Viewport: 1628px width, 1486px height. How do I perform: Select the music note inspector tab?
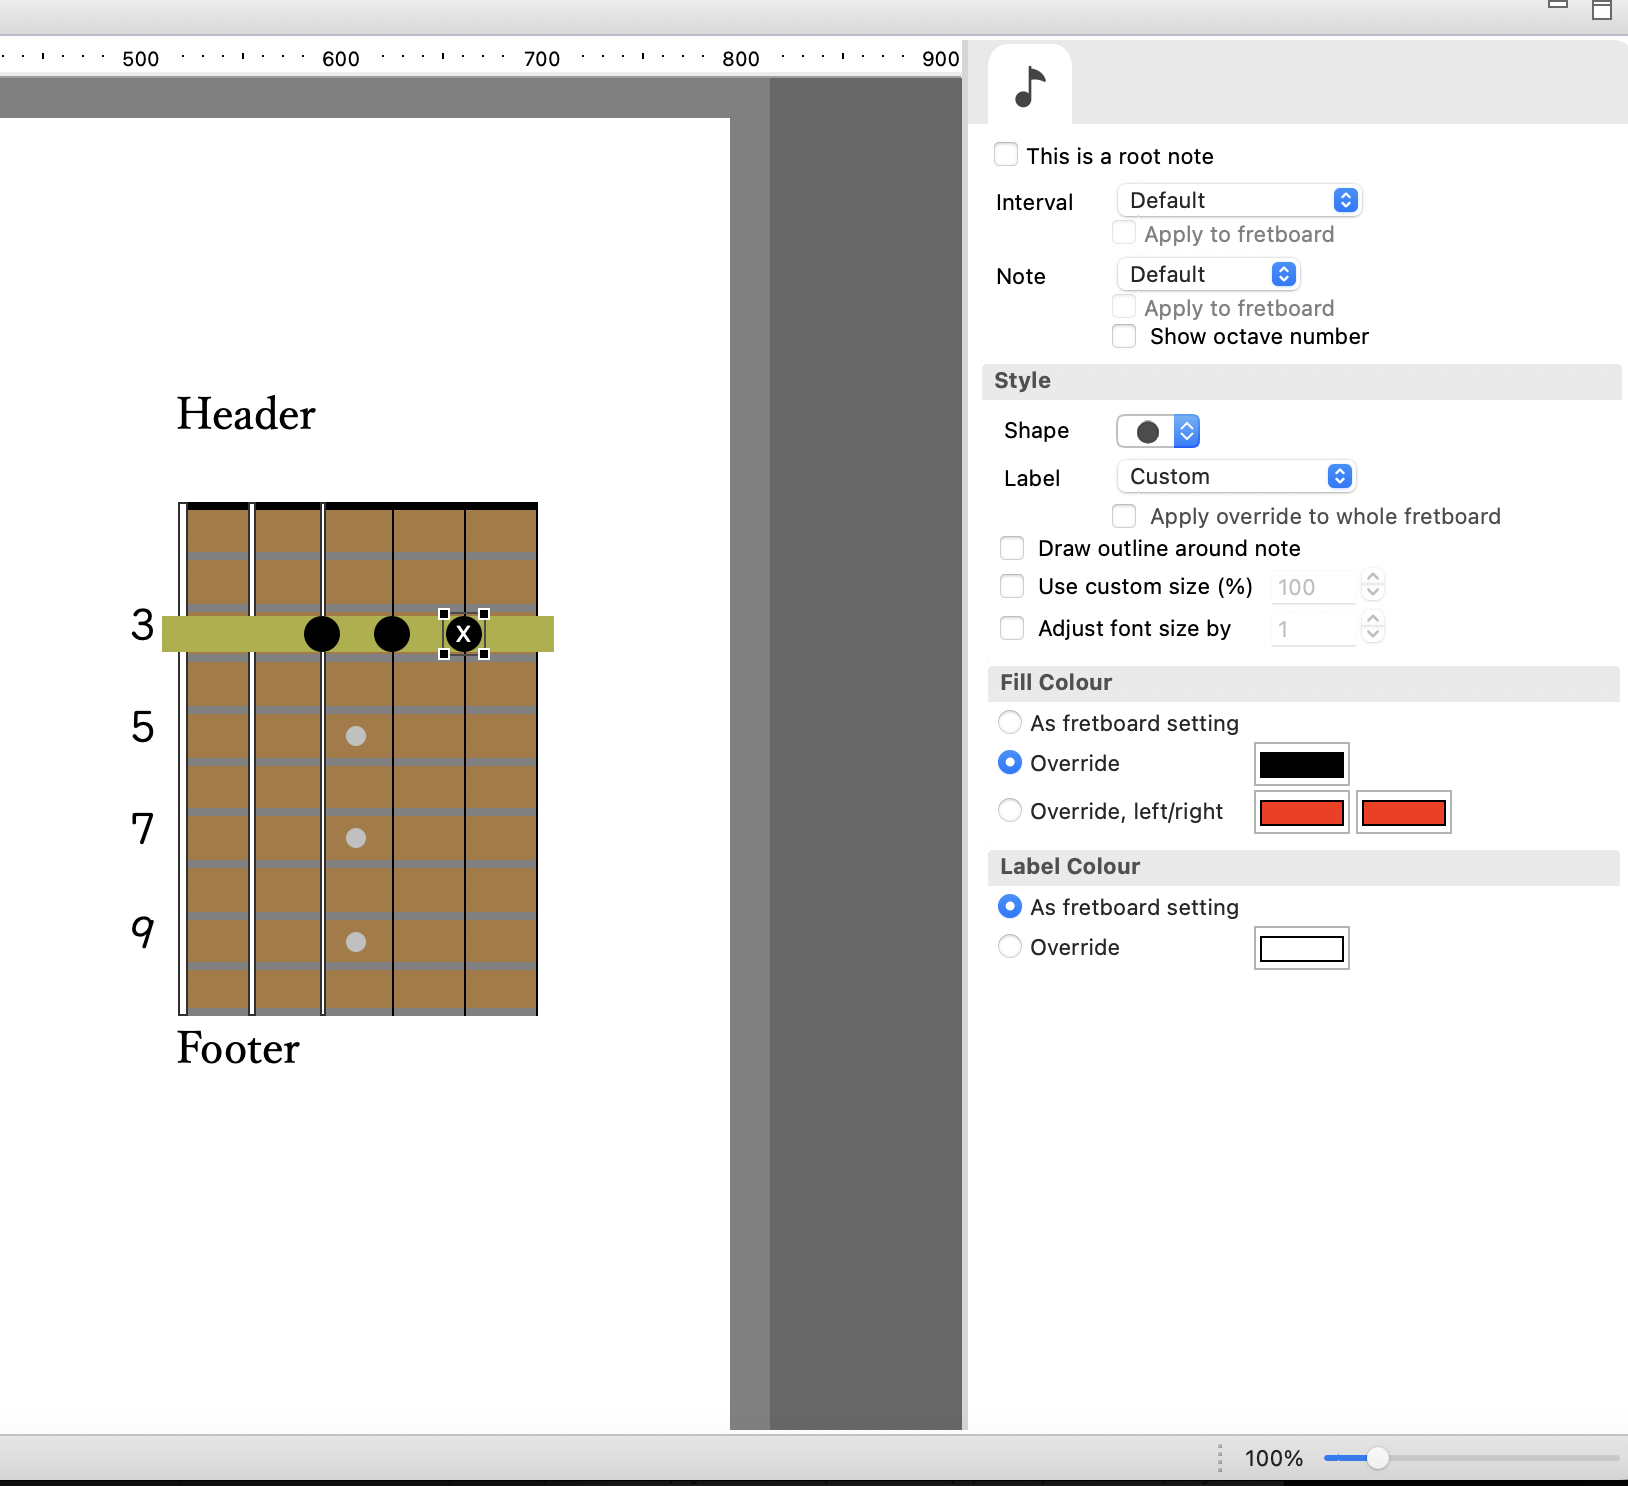(1030, 86)
